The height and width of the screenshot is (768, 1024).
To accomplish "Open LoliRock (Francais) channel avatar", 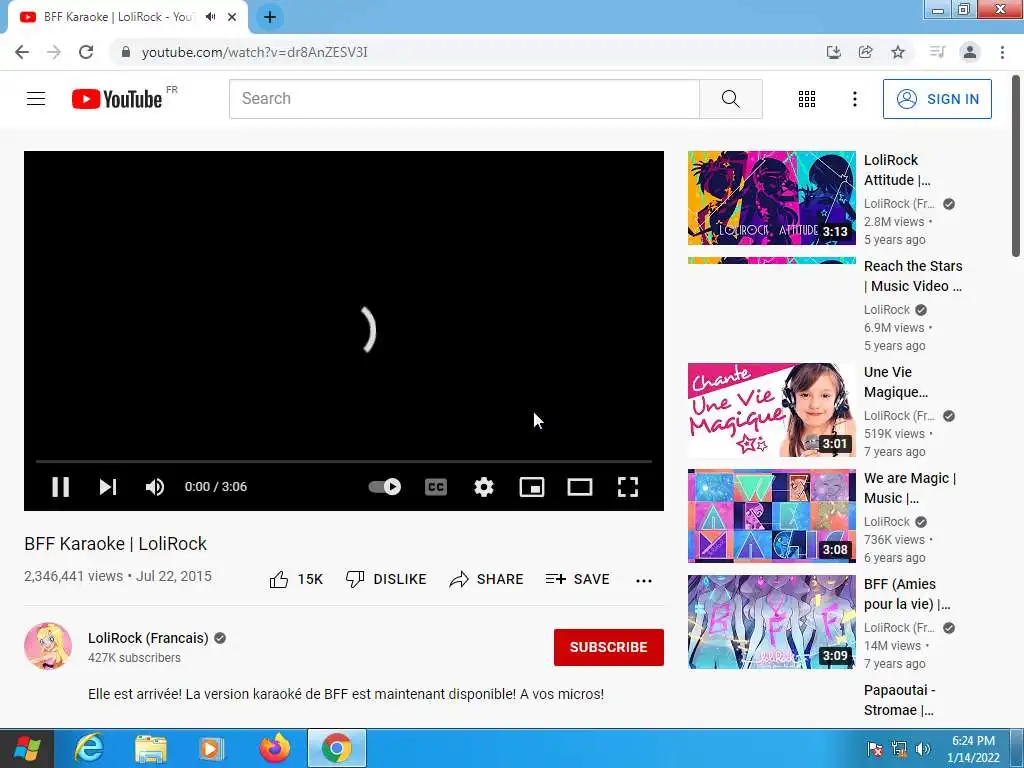I will coord(48,647).
